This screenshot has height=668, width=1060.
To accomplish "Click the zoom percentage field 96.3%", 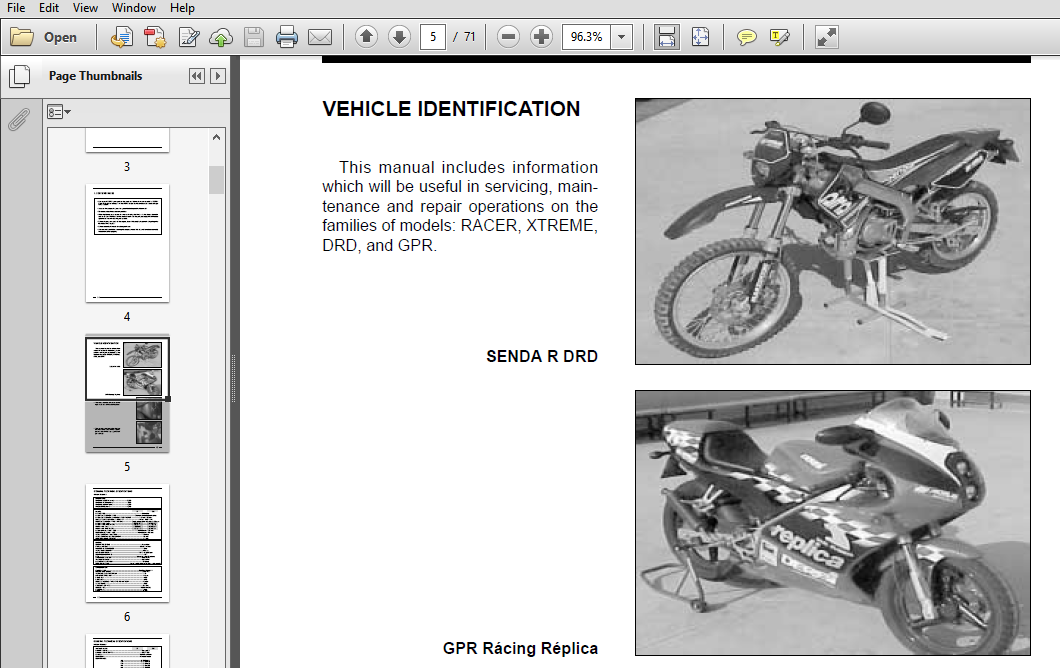I will (586, 37).
